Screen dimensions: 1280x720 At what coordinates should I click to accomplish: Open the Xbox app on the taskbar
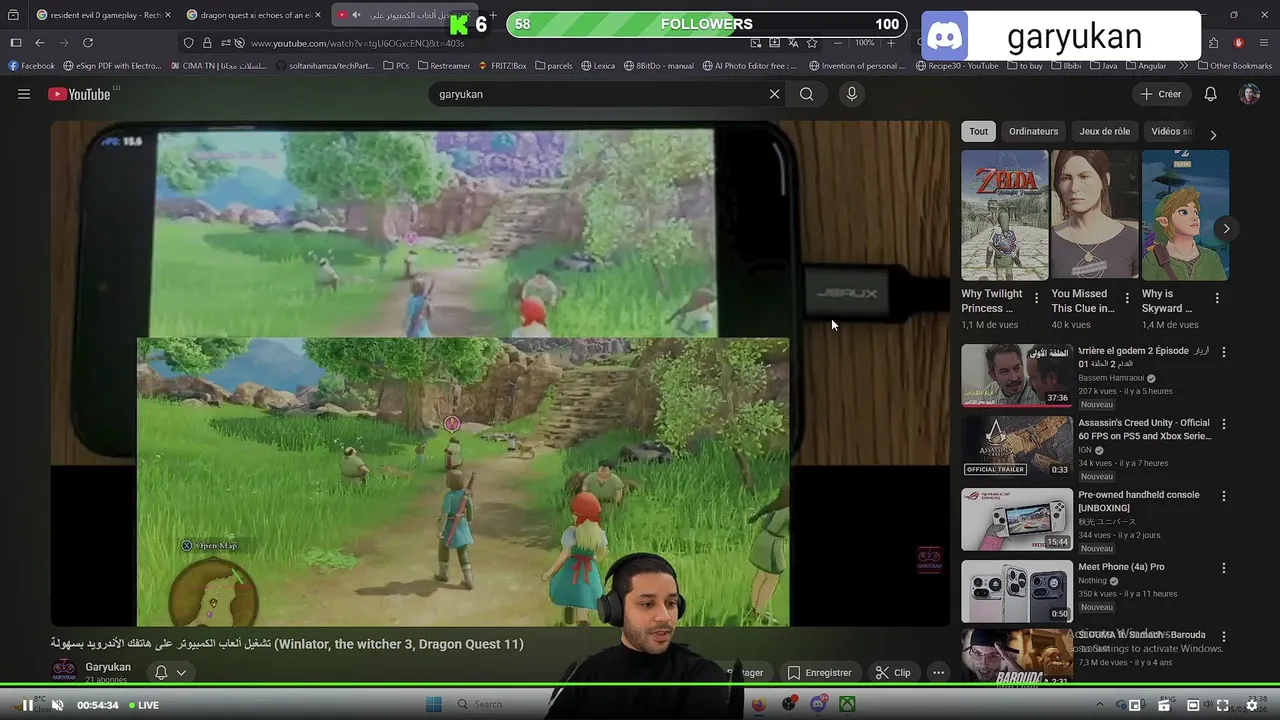tap(847, 704)
